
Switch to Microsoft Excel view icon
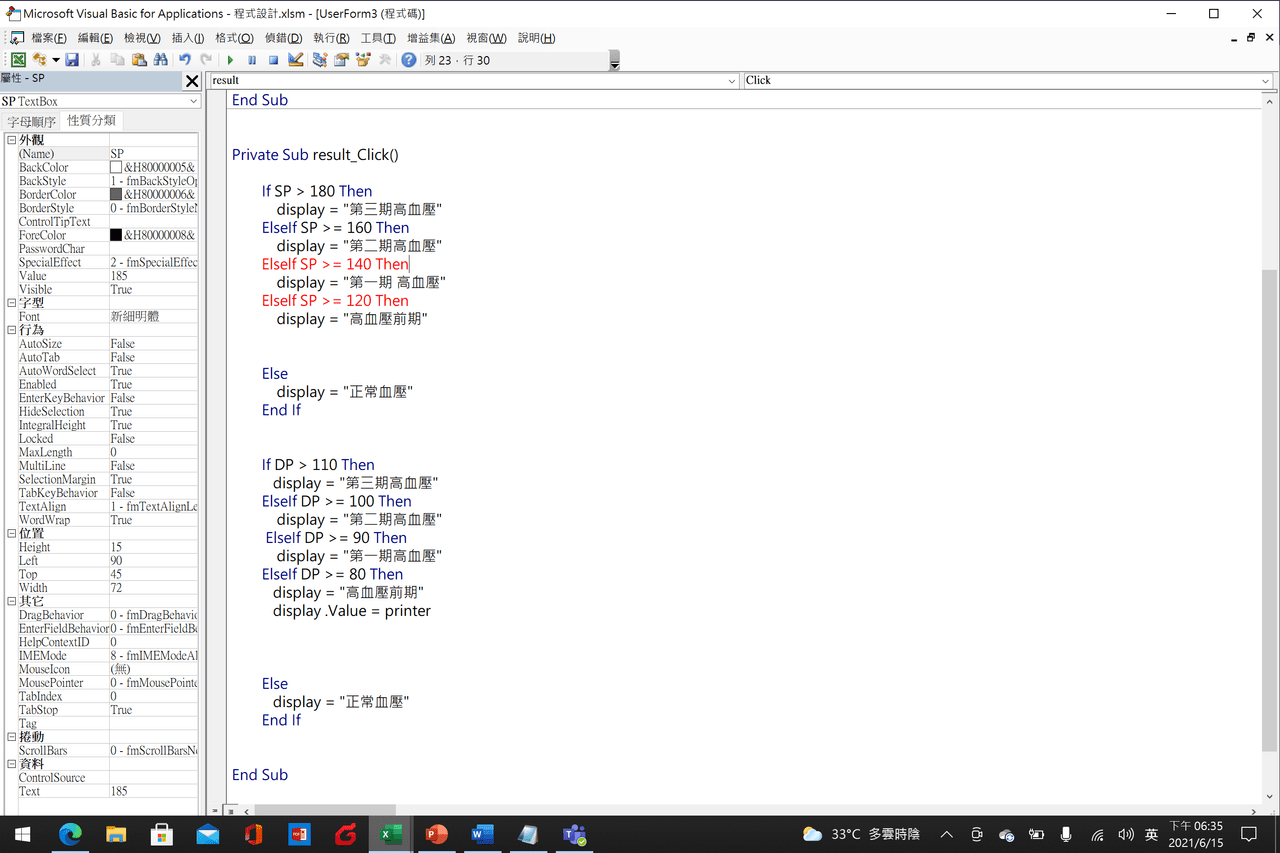tap(18, 60)
